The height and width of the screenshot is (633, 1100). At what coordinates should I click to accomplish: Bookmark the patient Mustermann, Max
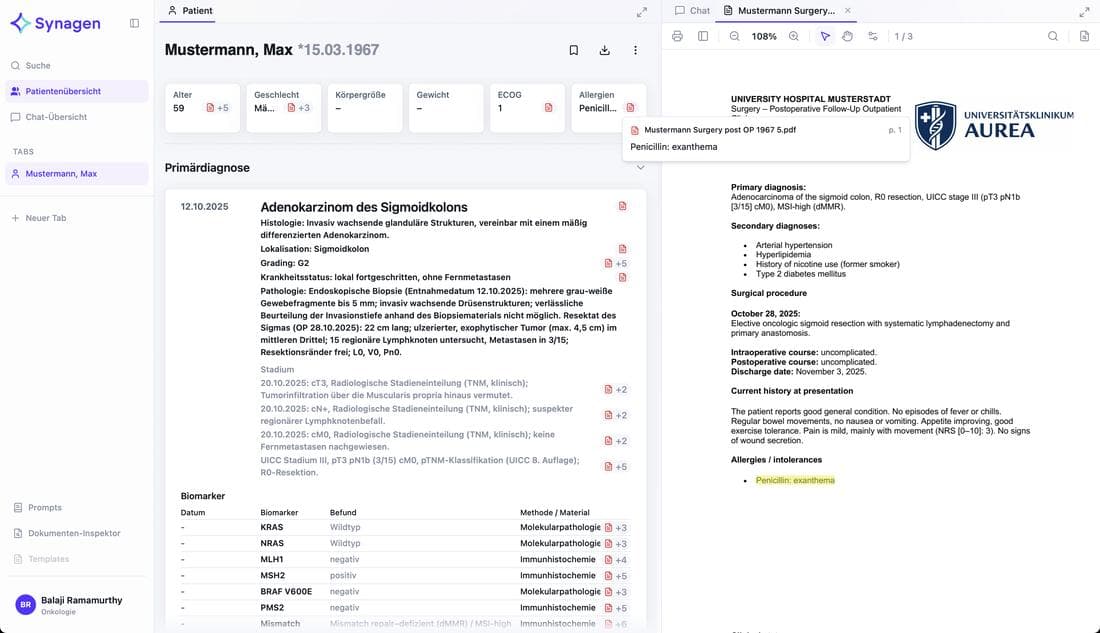pos(574,50)
